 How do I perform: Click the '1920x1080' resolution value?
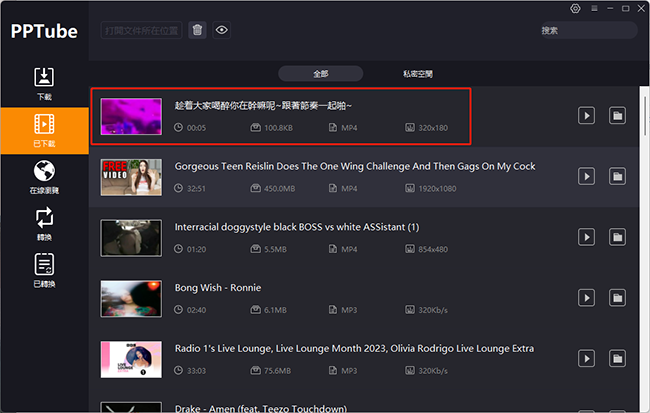437,189
